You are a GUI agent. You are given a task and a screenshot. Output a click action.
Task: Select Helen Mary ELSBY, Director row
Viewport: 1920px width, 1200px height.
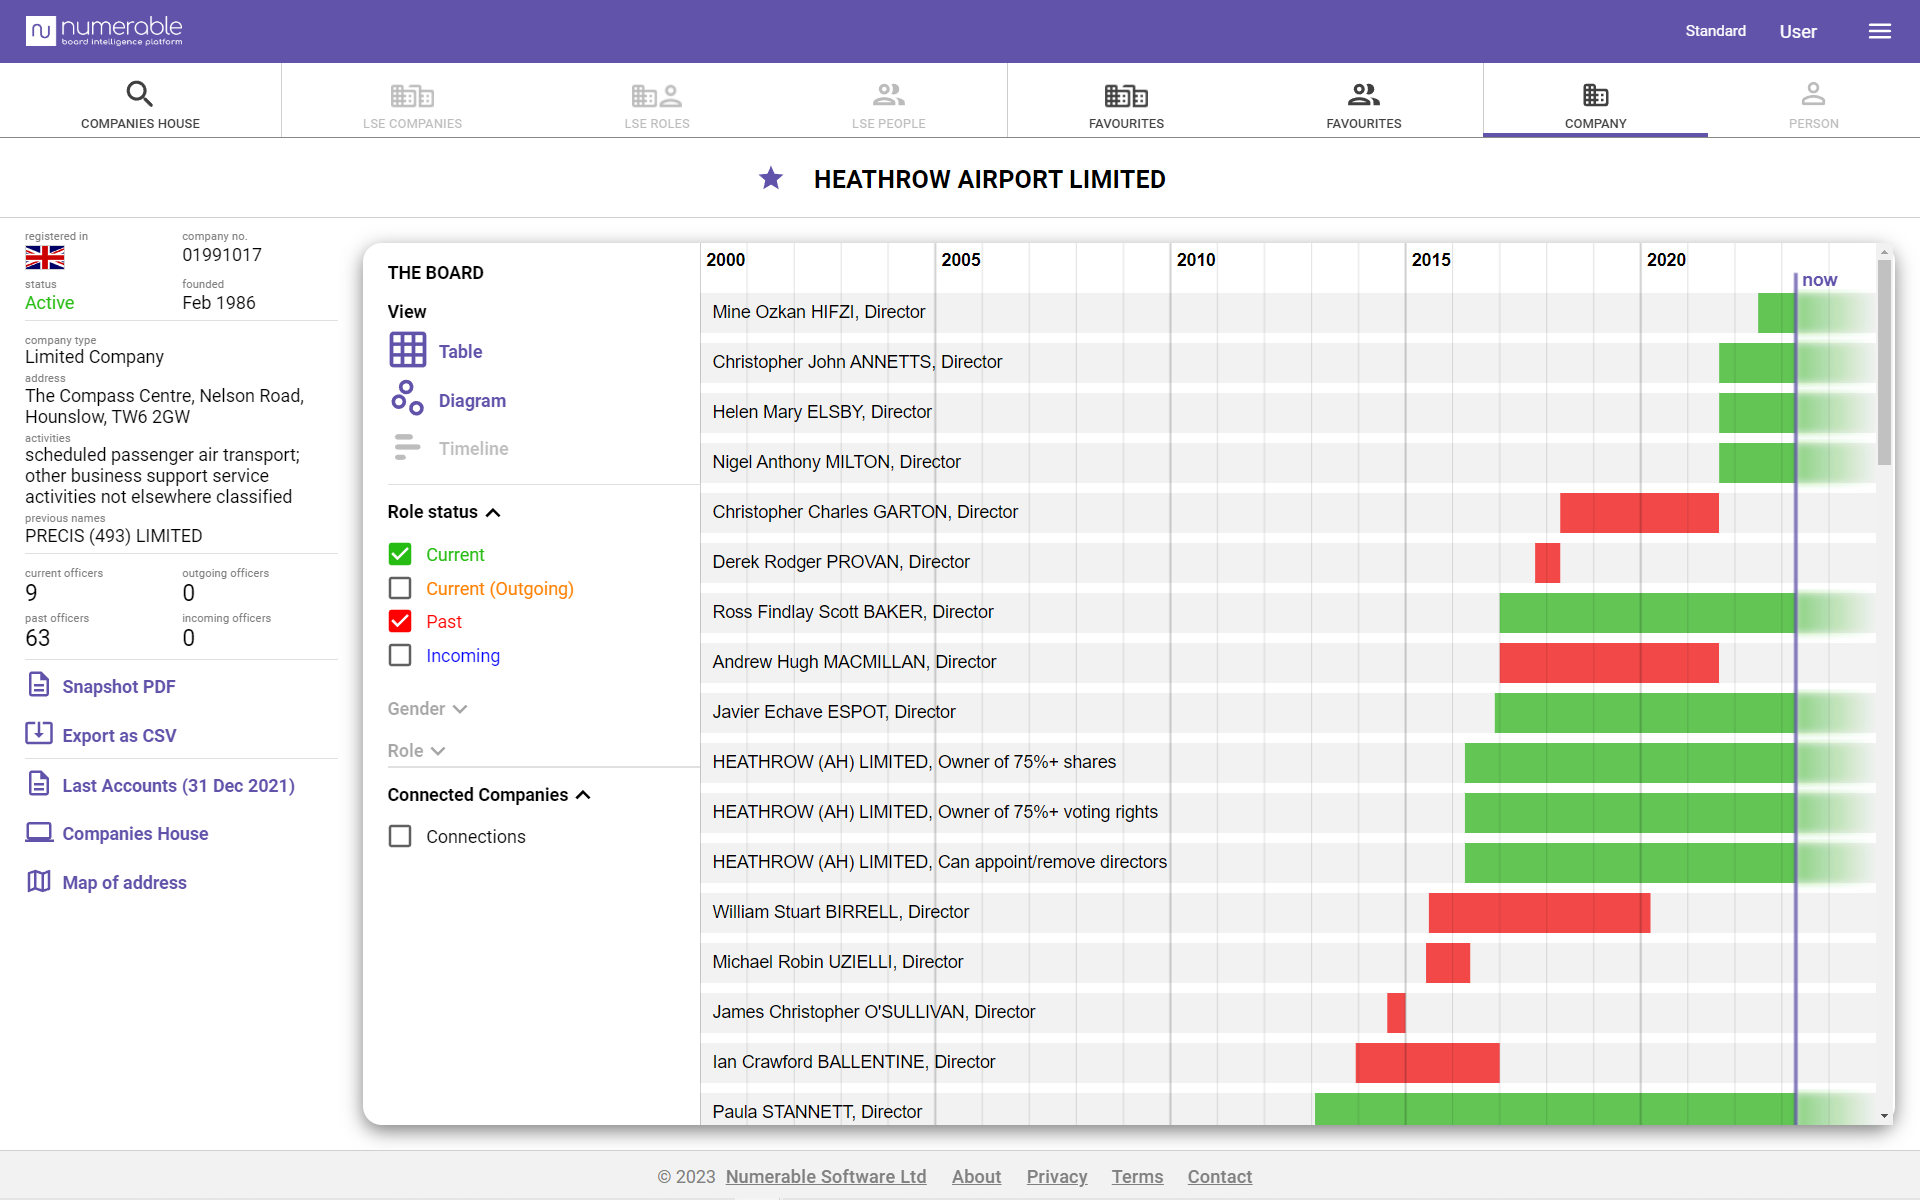click(1288, 413)
